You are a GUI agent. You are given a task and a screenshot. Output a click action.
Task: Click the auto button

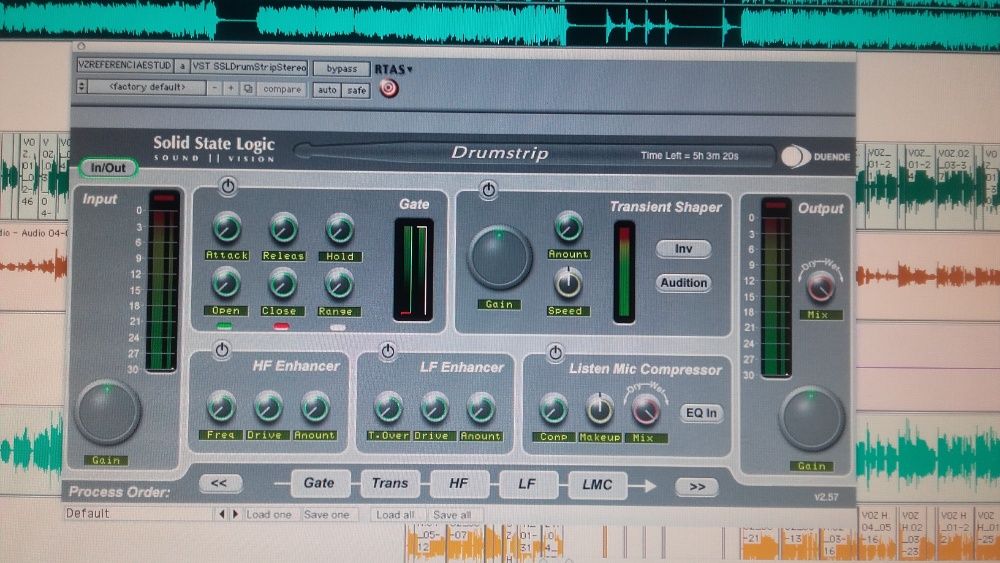(x=327, y=90)
